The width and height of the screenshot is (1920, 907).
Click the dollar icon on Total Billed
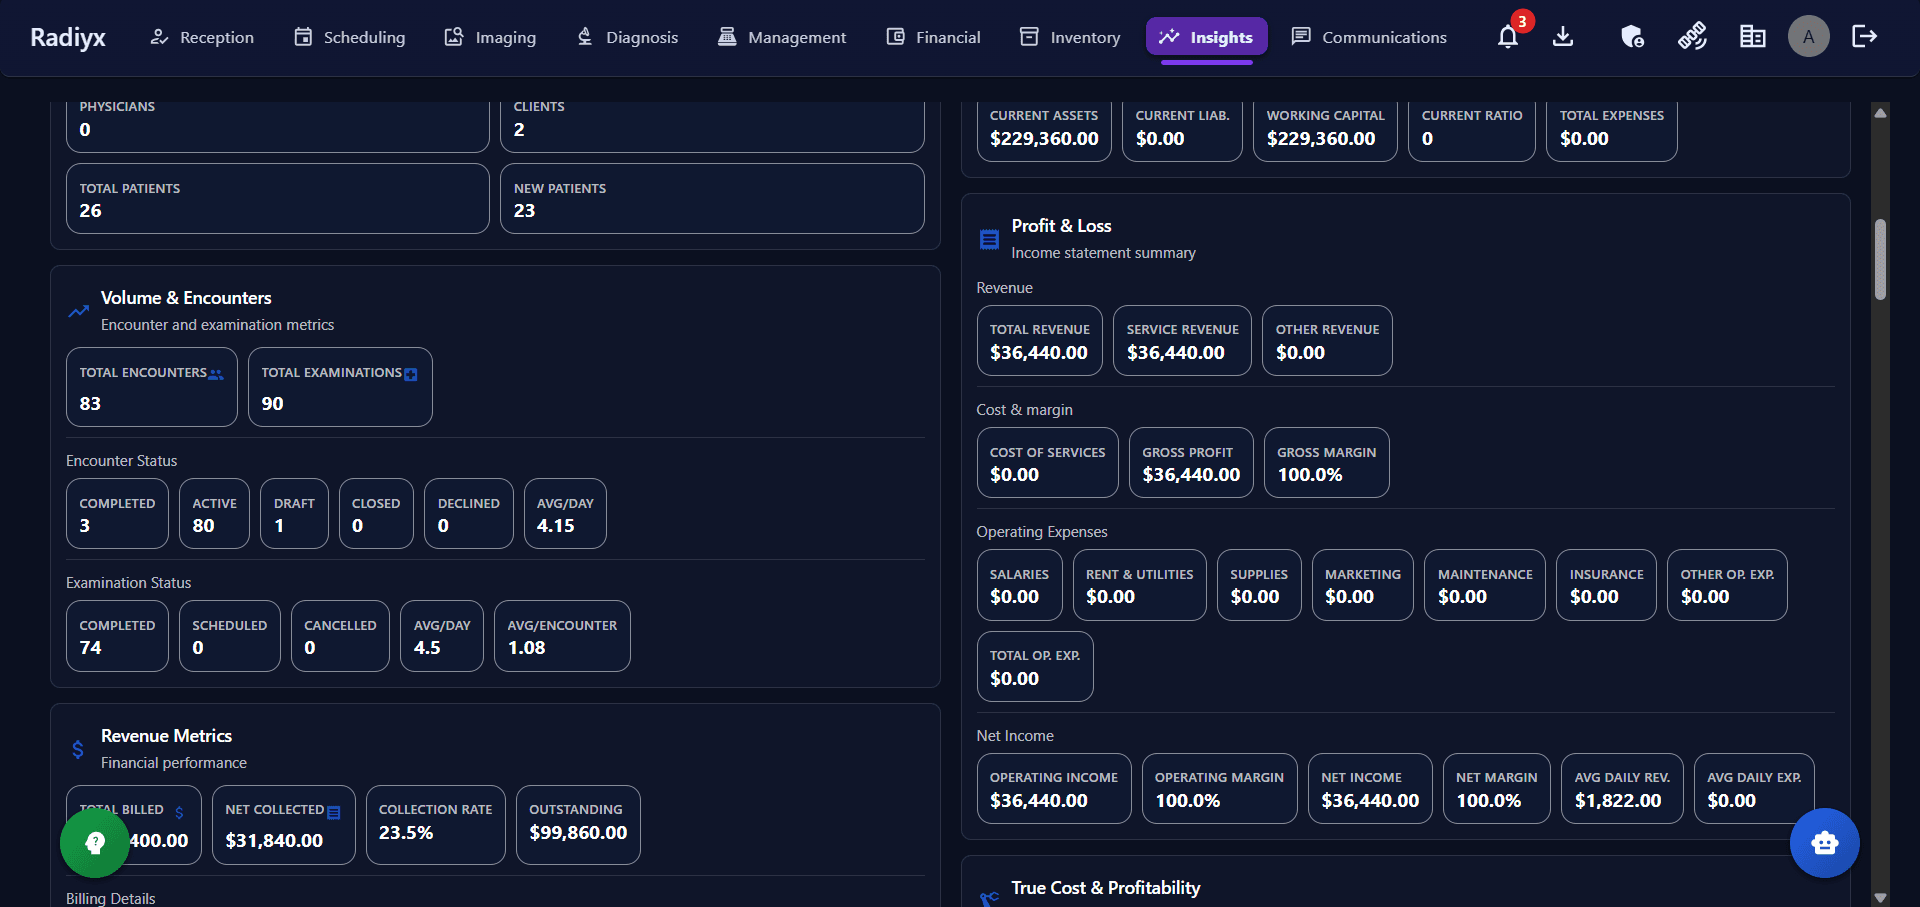point(179,812)
